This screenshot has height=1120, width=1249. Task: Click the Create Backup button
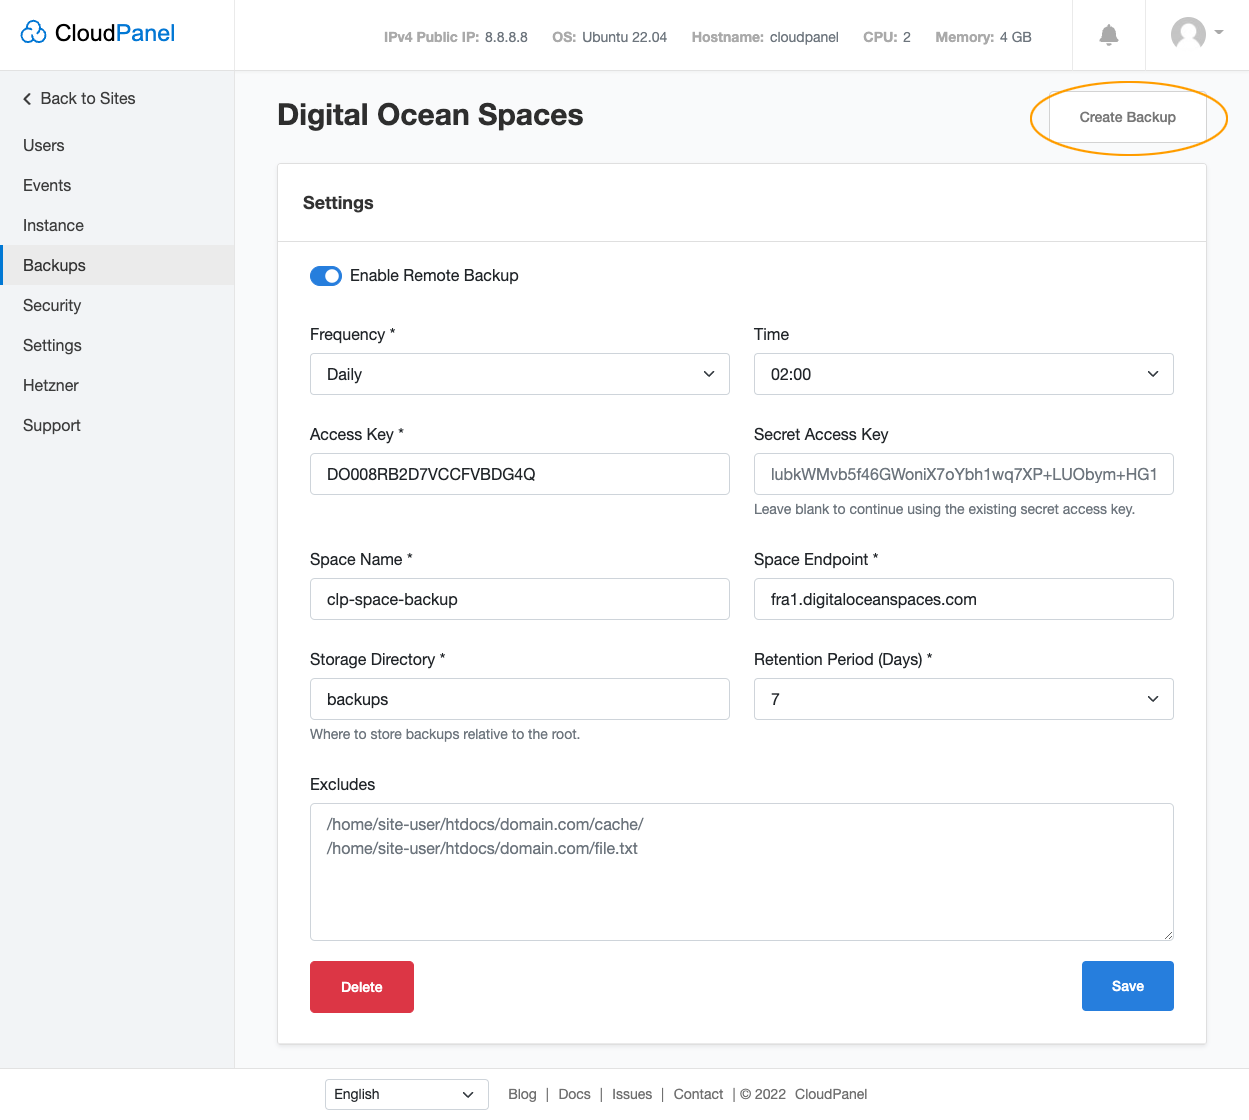[x=1127, y=117]
